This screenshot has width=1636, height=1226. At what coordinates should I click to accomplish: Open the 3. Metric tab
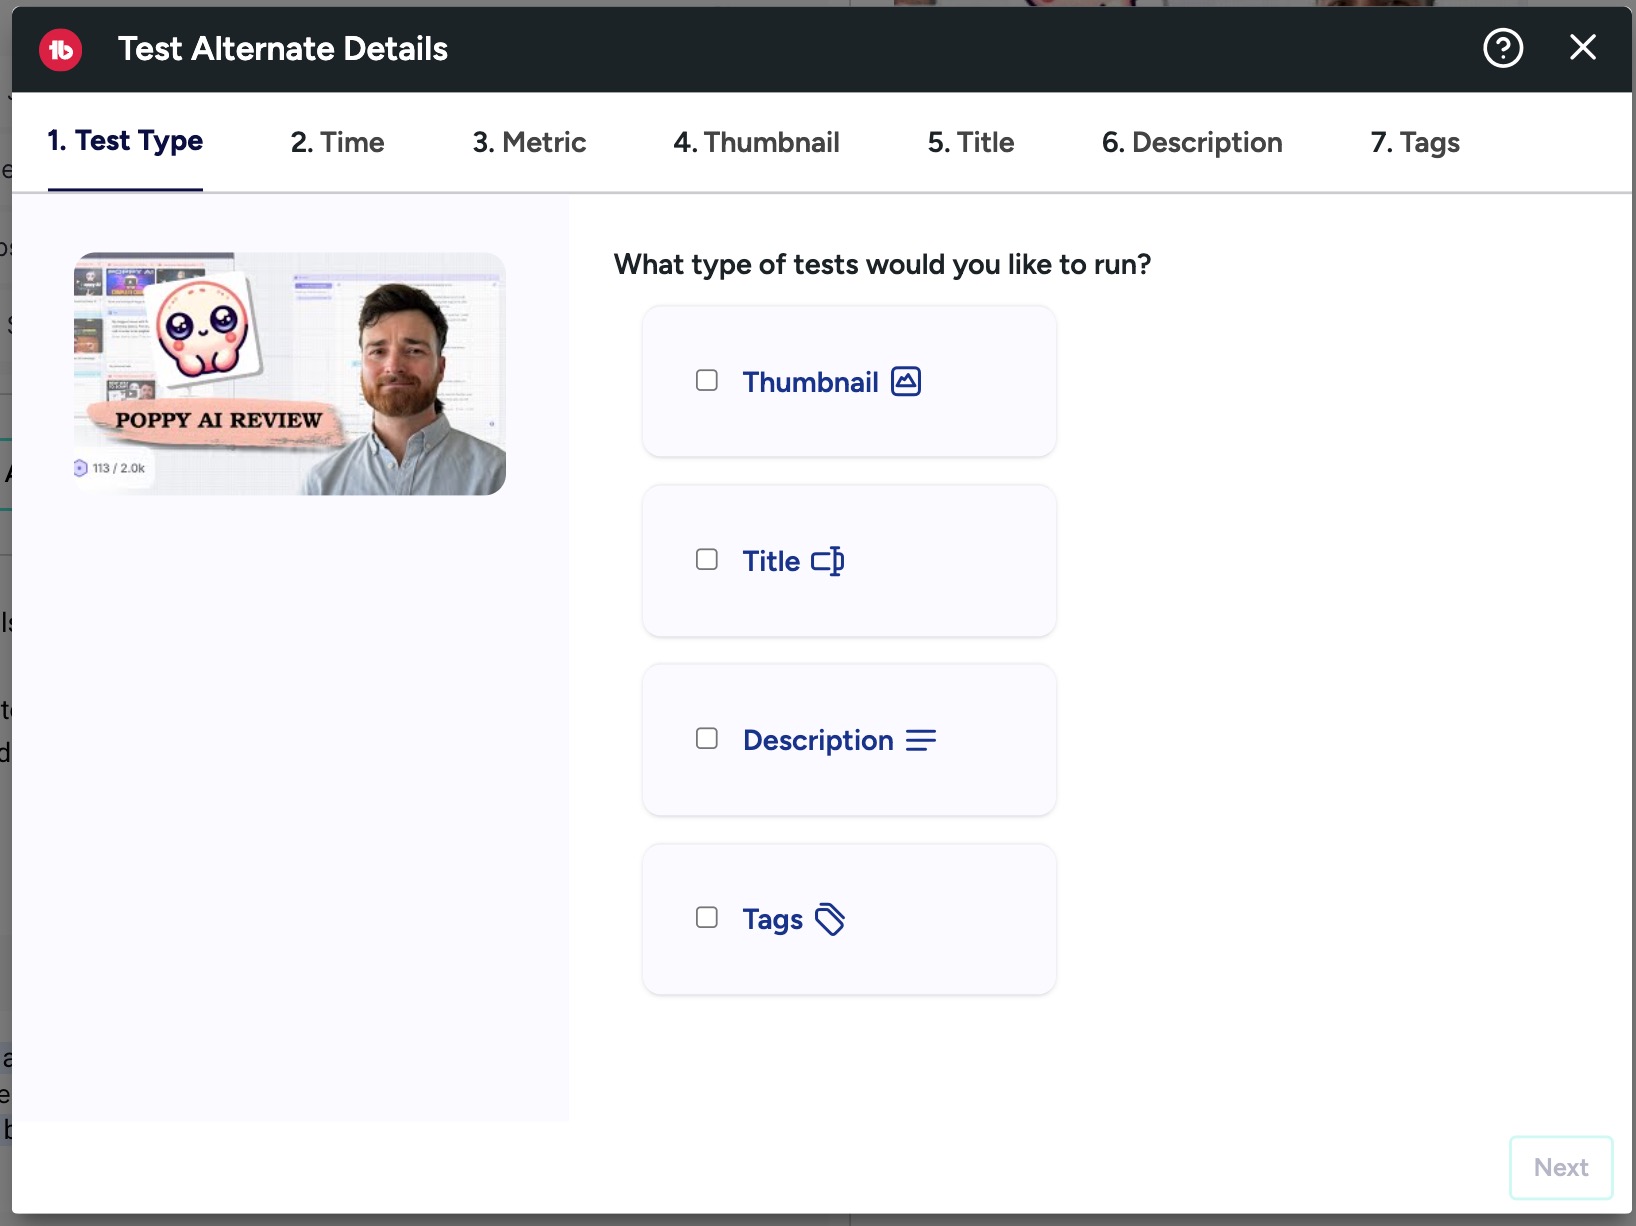(529, 142)
